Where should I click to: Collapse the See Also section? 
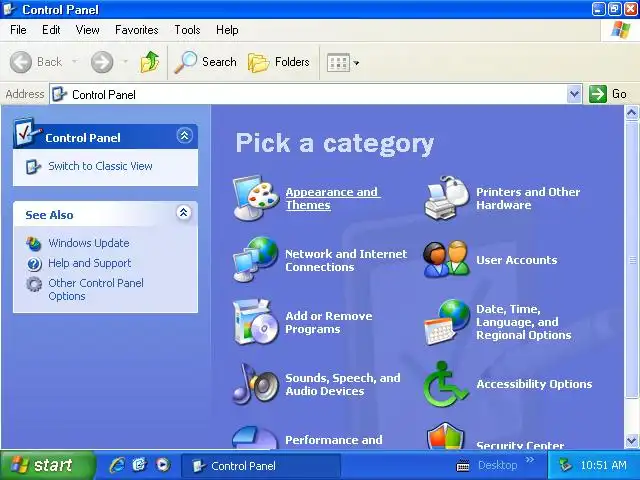(x=184, y=213)
